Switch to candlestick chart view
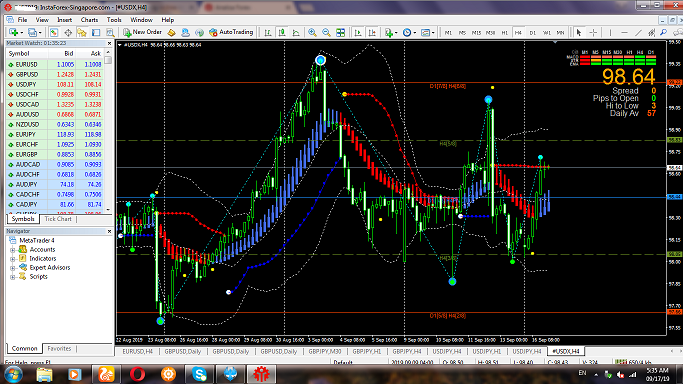The image size is (683, 384). point(282,32)
